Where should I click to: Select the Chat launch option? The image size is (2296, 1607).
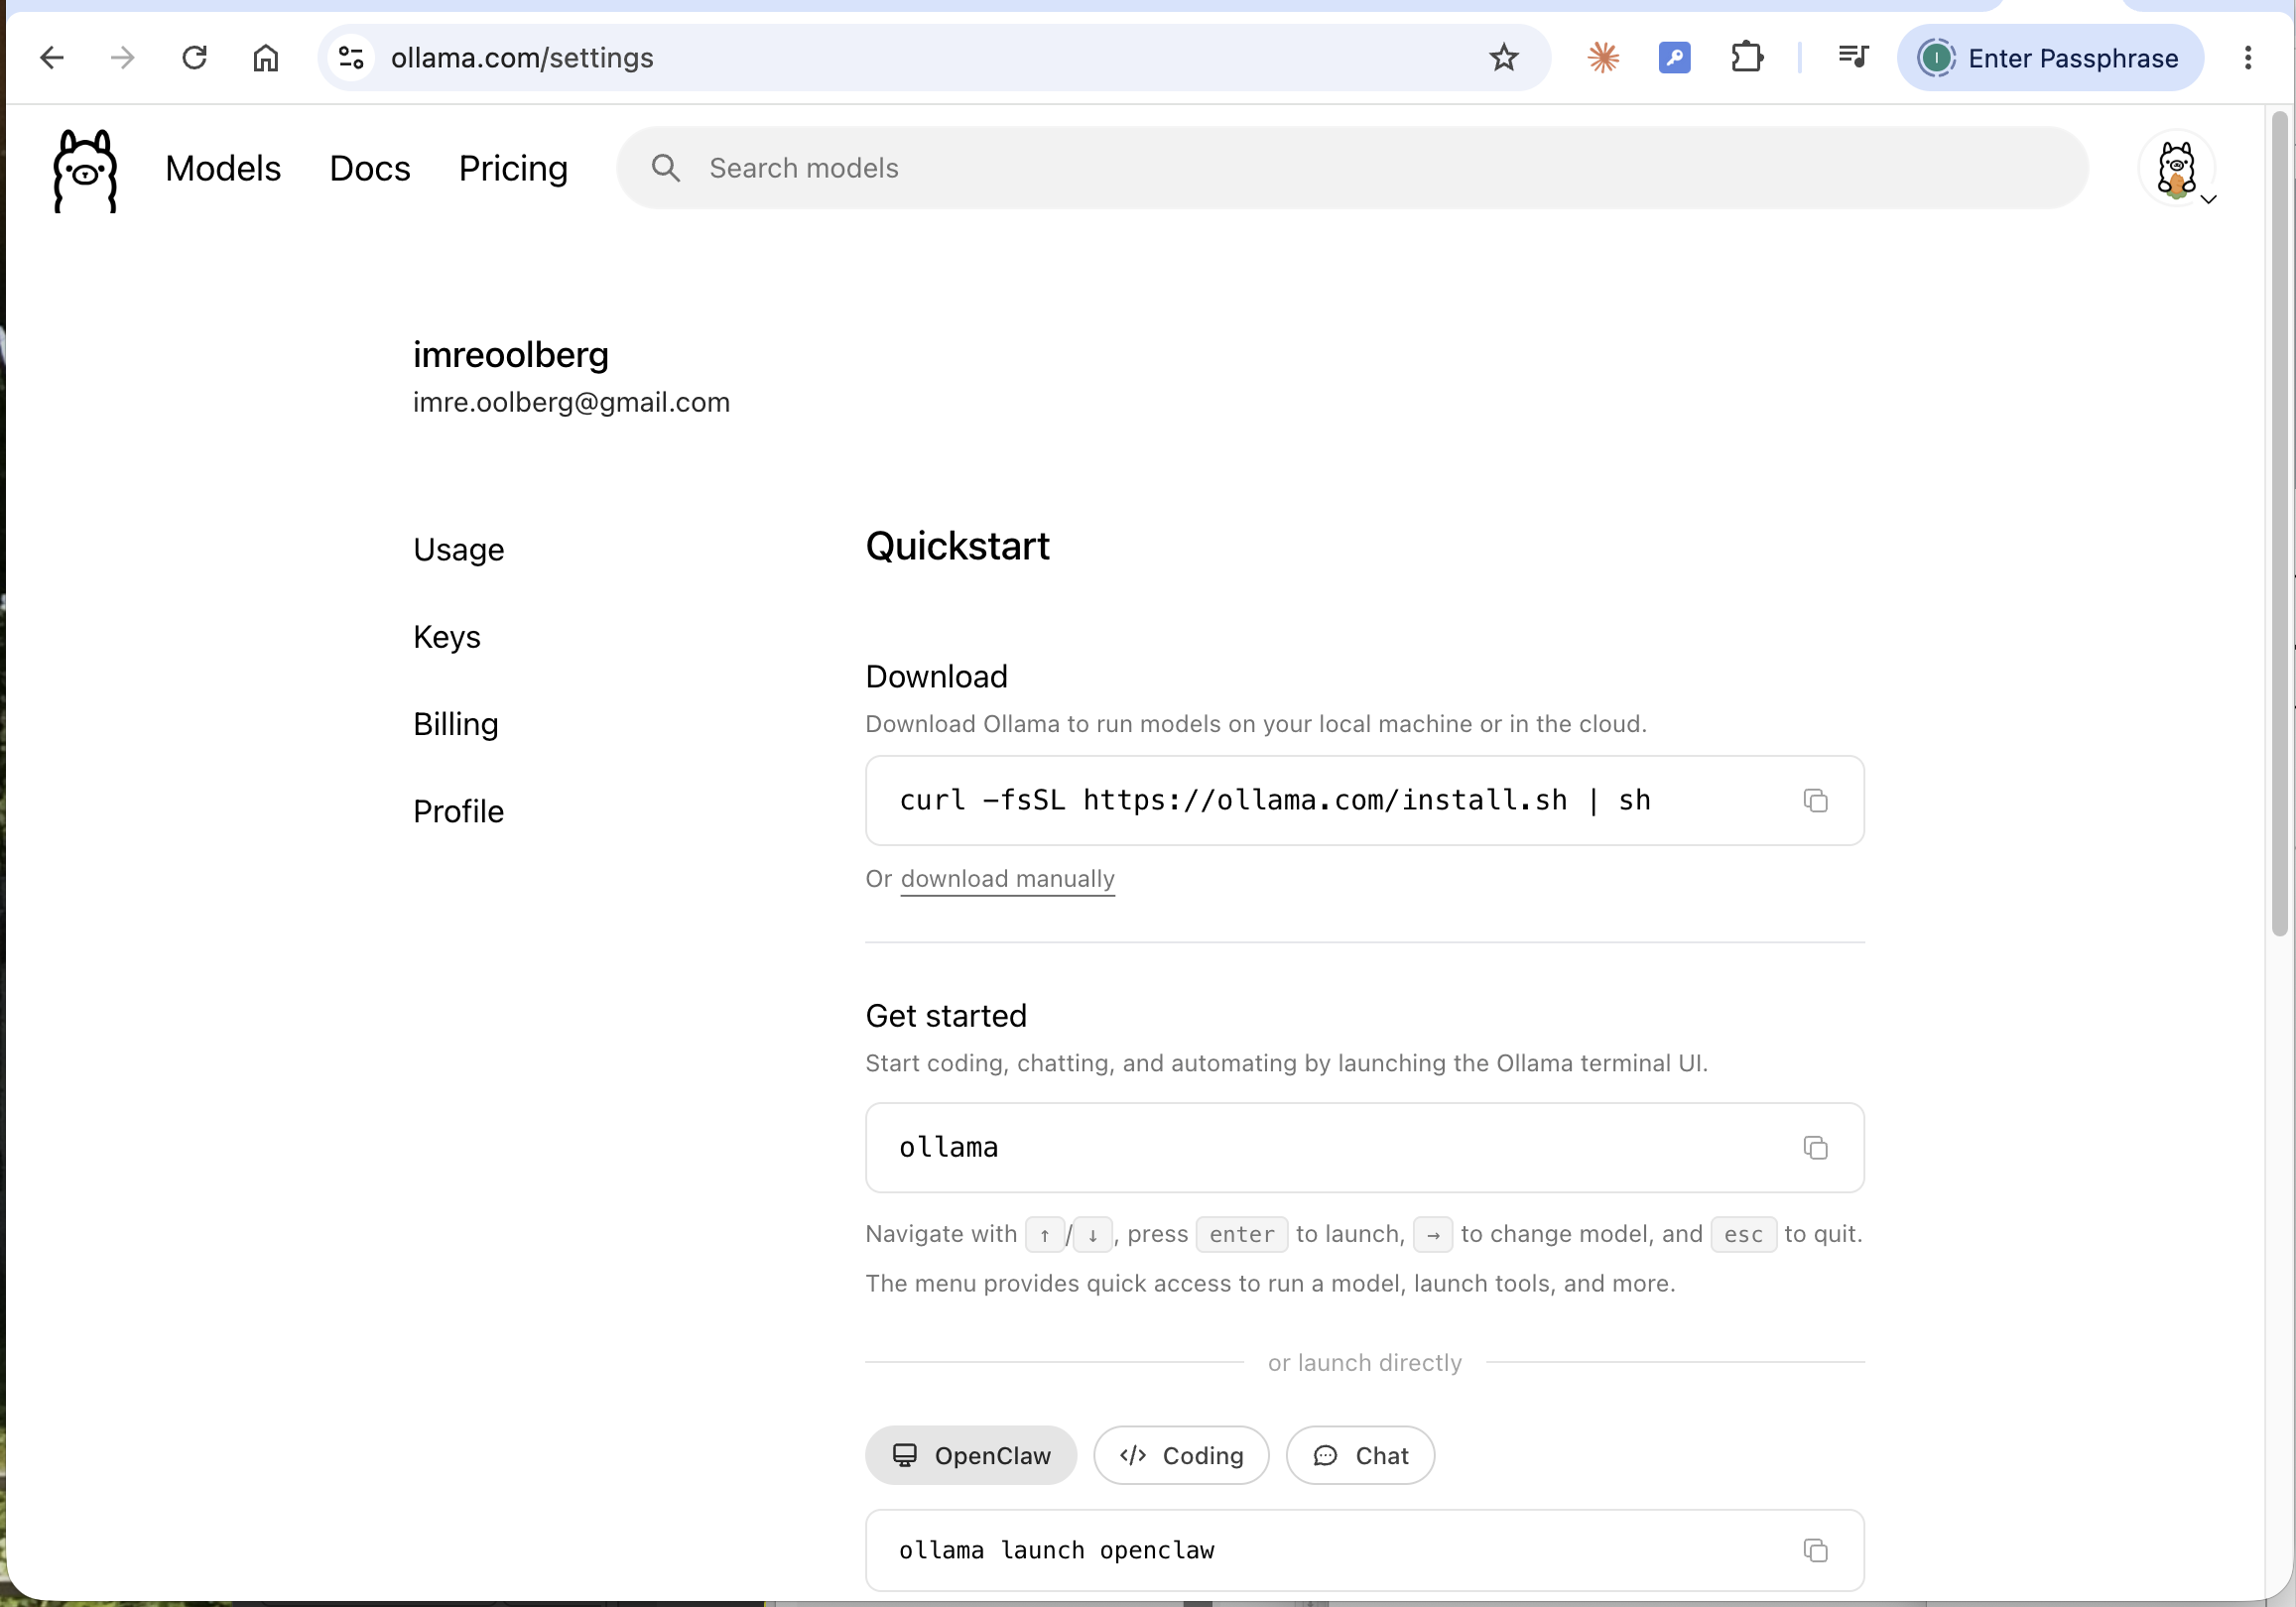click(1360, 1455)
